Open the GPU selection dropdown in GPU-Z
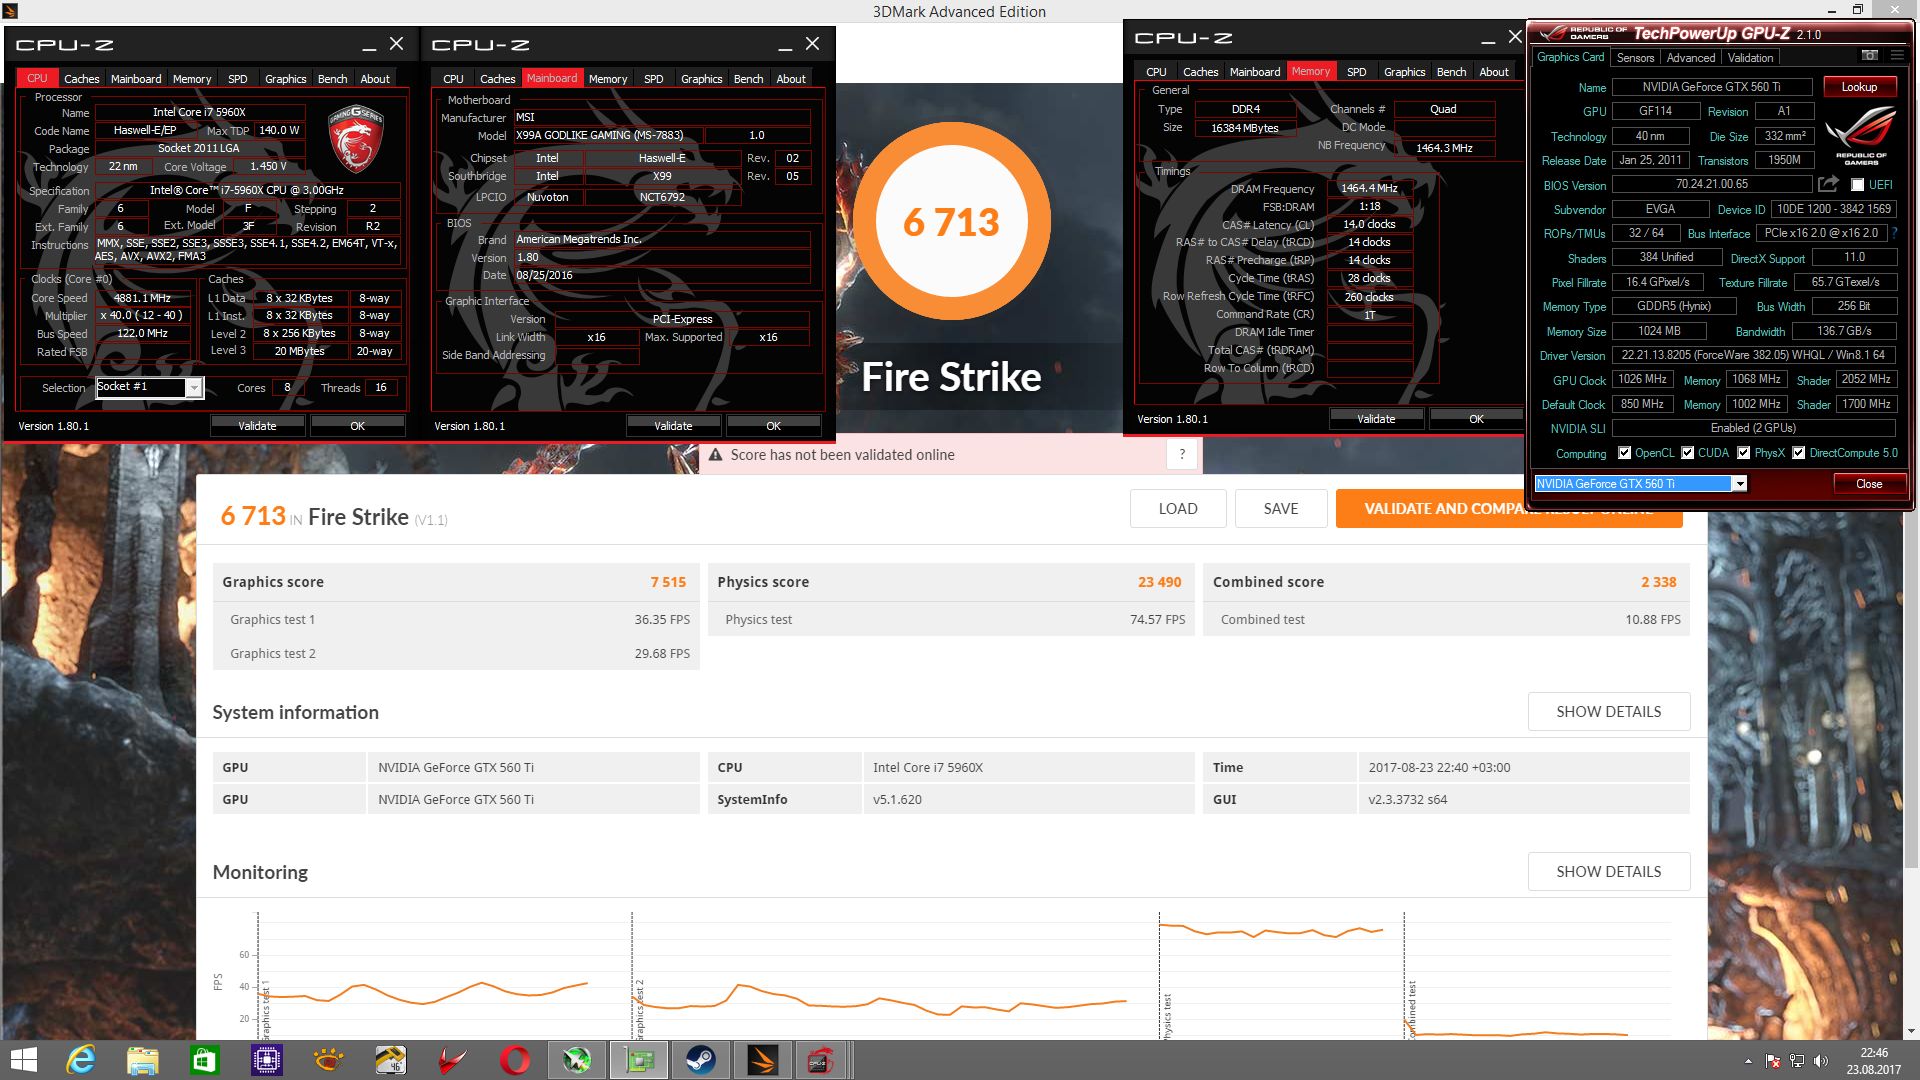 coord(1740,484)
